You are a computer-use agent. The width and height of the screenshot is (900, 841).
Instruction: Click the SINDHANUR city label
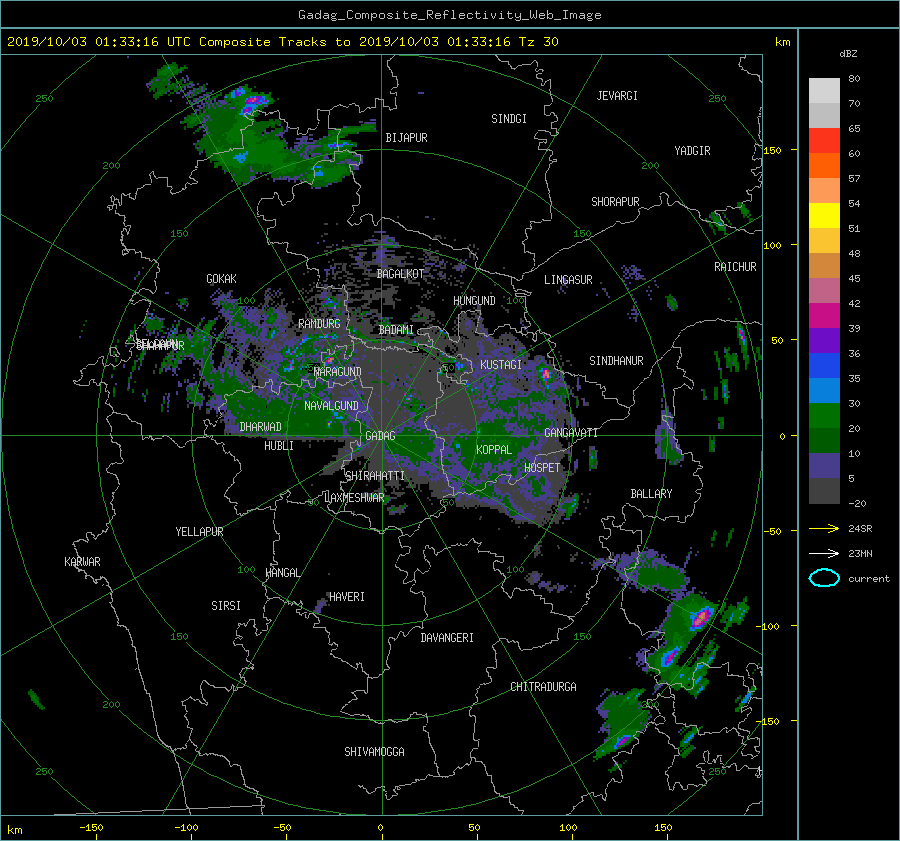(x=616, y=361)
